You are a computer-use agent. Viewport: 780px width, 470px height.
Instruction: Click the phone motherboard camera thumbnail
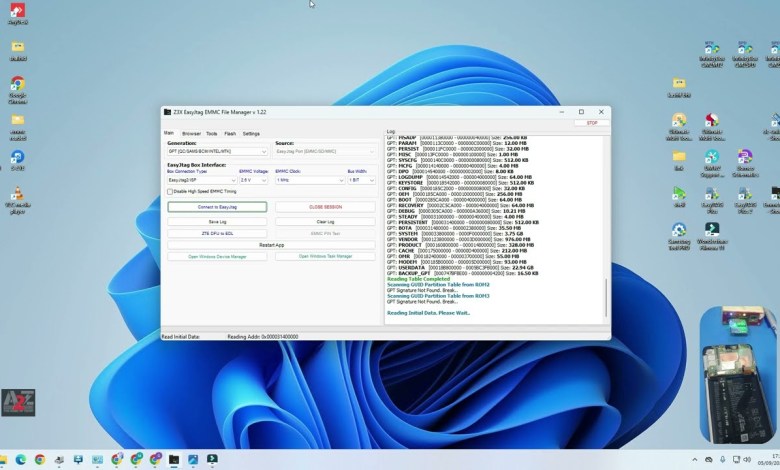738,375
